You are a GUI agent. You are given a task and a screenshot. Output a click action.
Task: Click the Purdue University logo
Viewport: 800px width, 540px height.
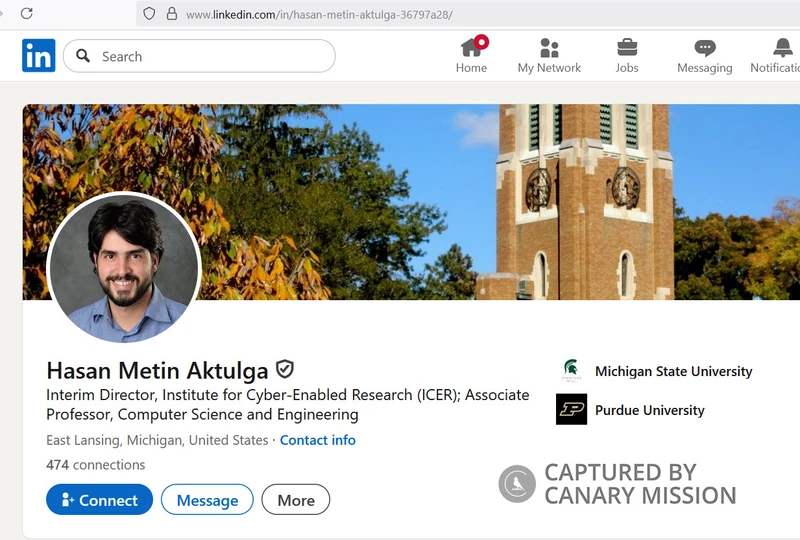point(571,410)
